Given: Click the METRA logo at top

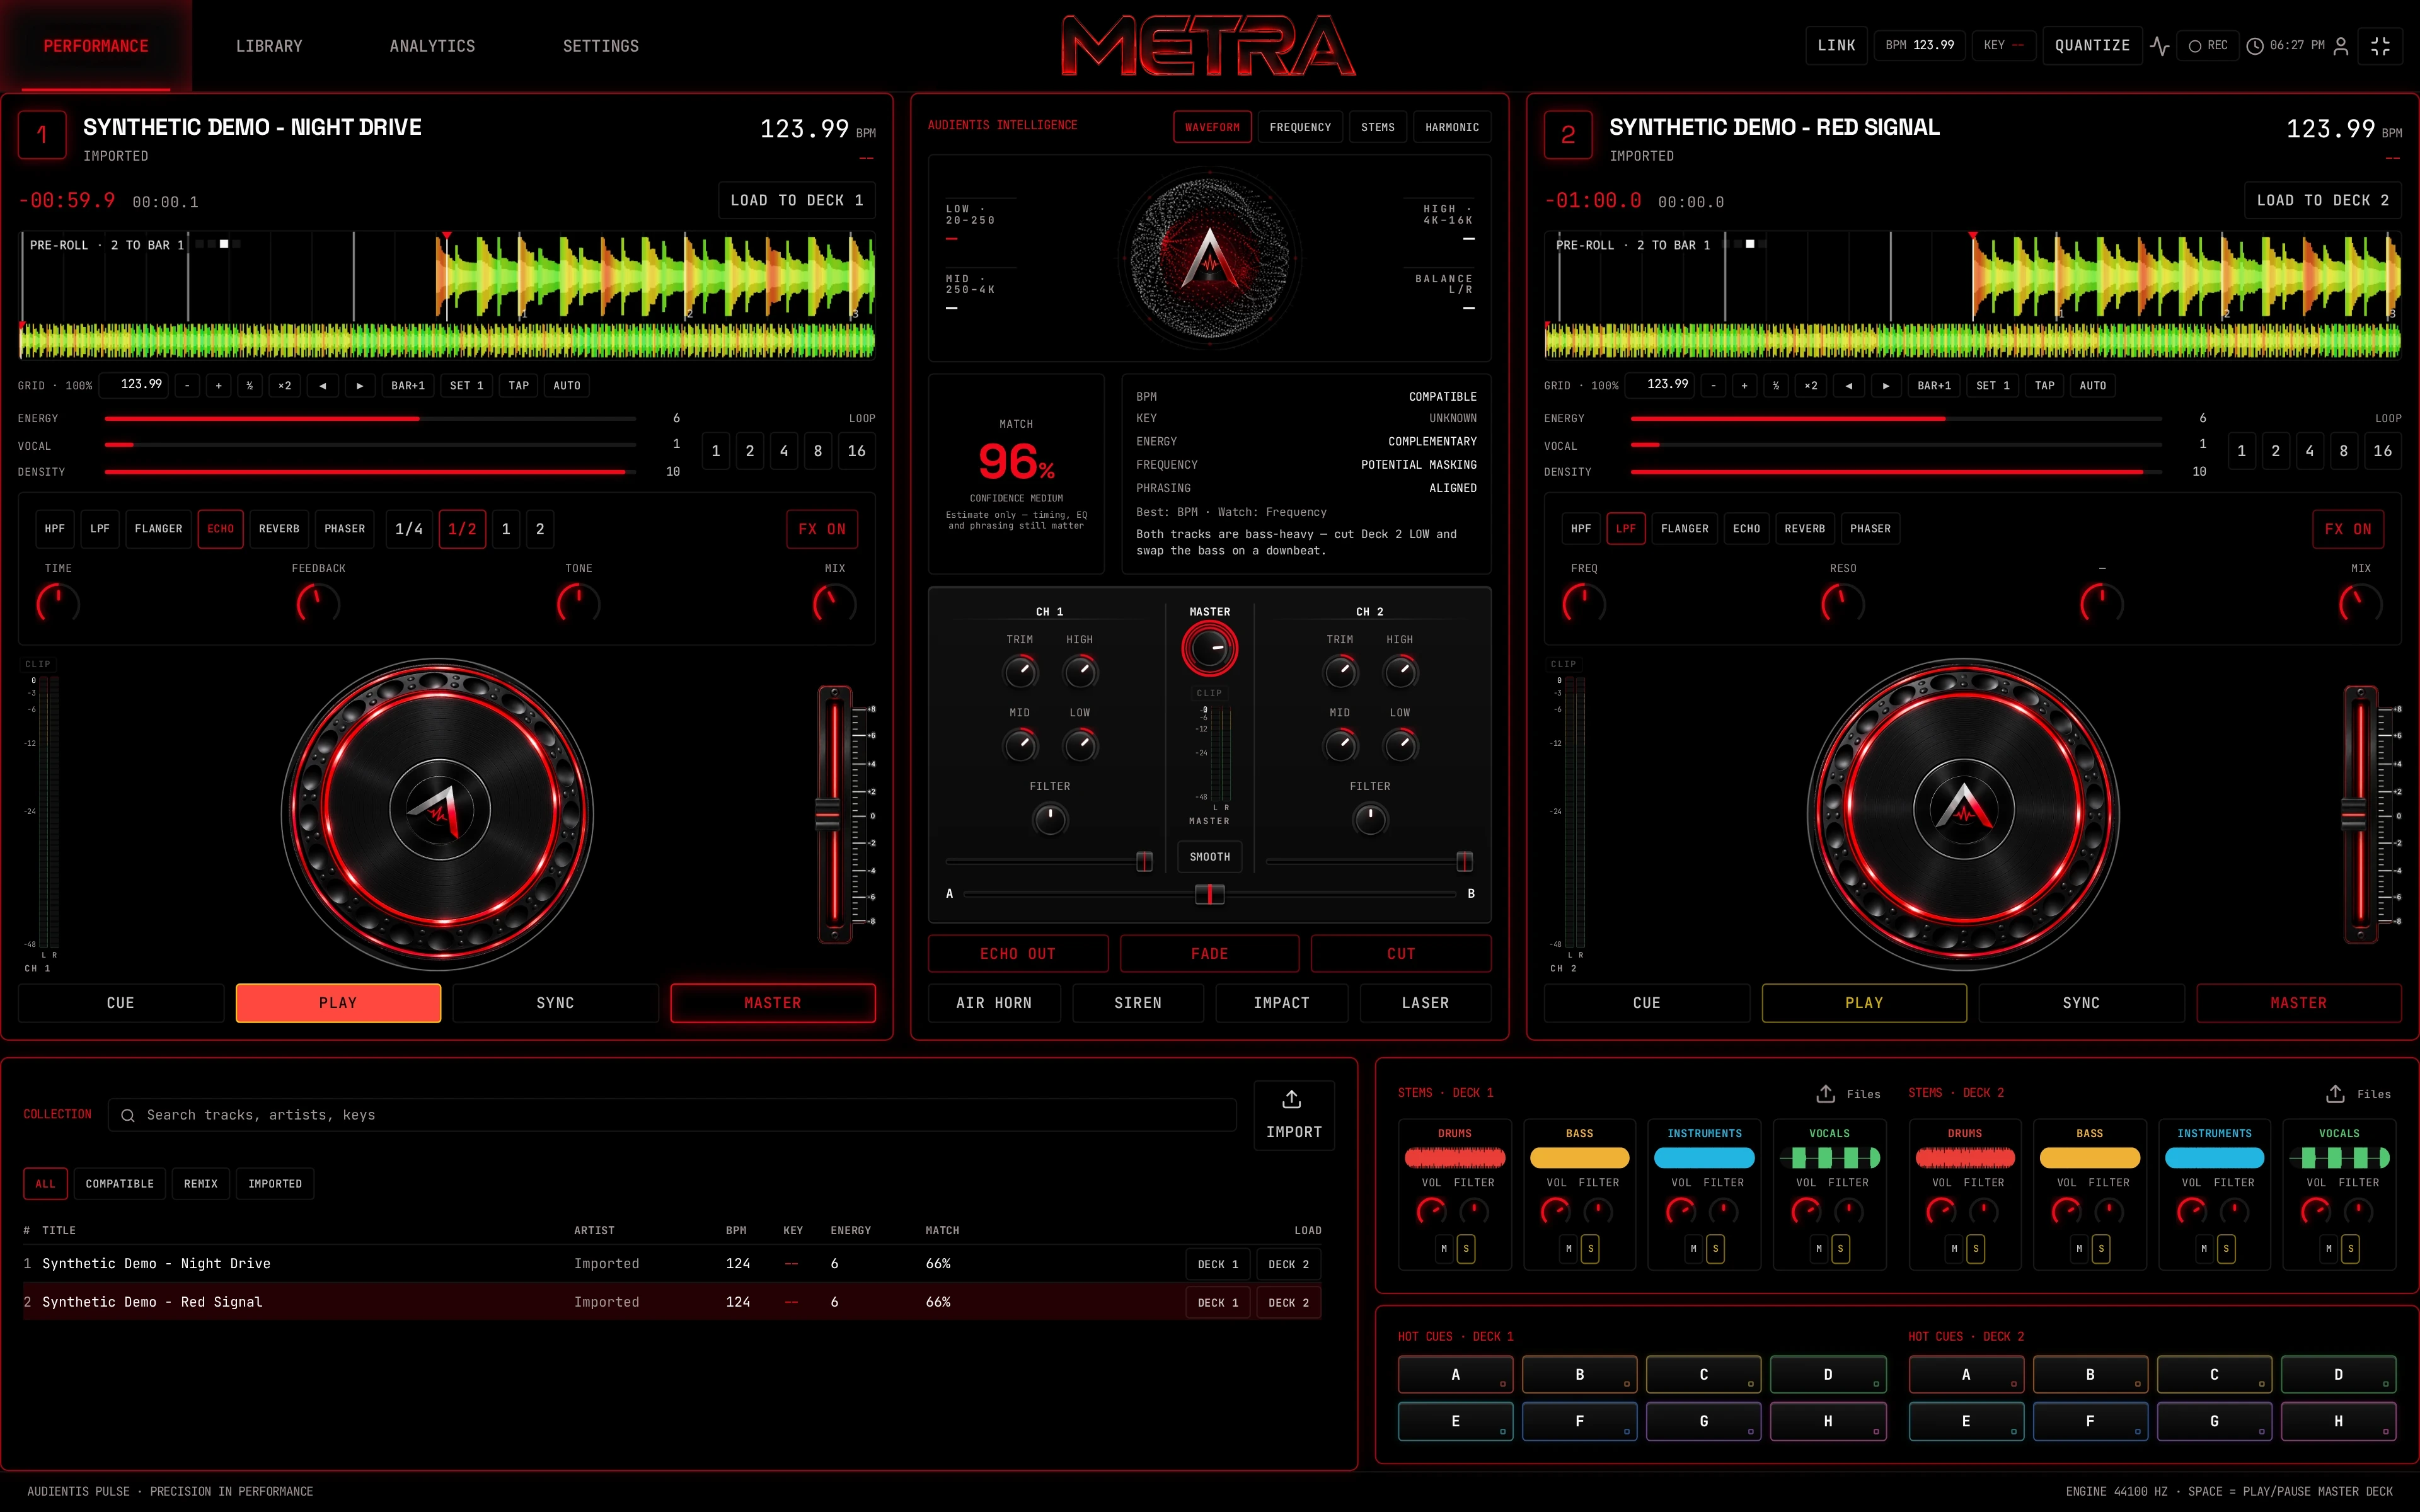Looking at the screenshot, I should (x=1209, y=46).
